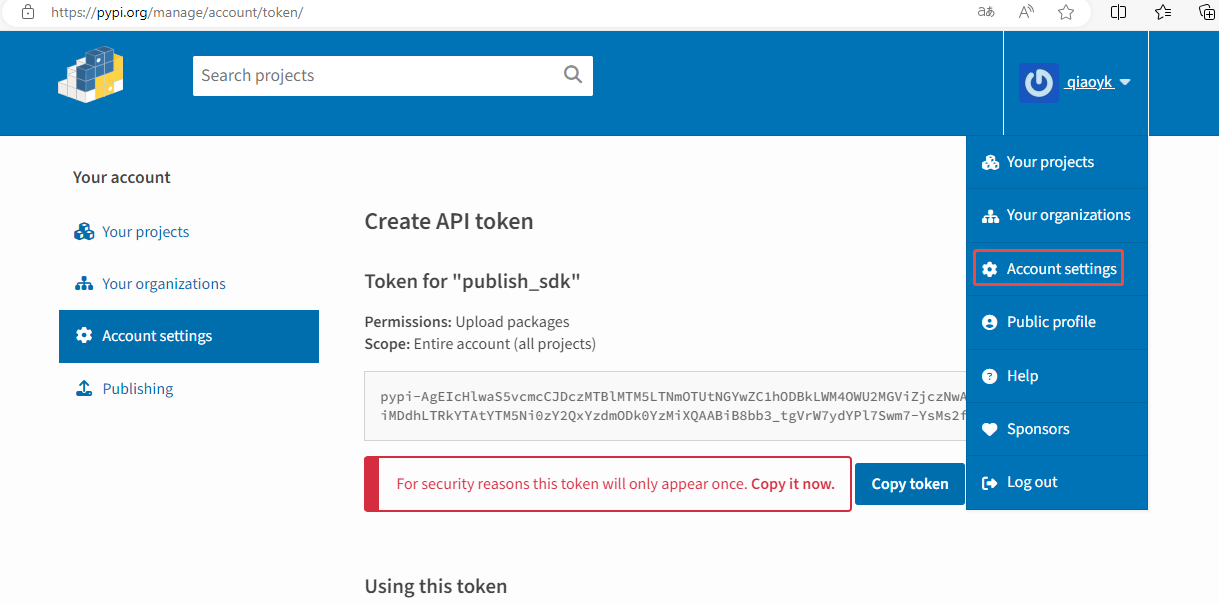Click the browser favorites star icon

1066,12
